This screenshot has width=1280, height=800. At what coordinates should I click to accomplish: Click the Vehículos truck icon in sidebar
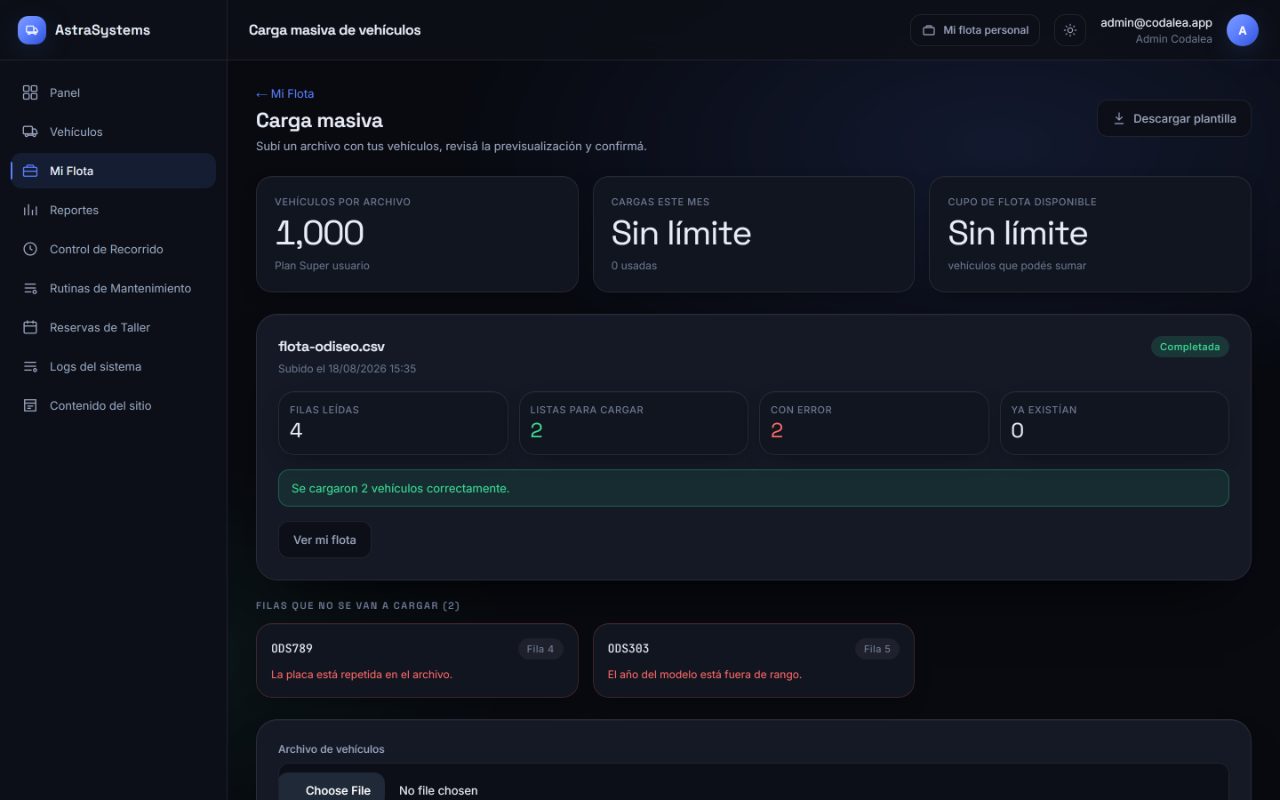30,132
